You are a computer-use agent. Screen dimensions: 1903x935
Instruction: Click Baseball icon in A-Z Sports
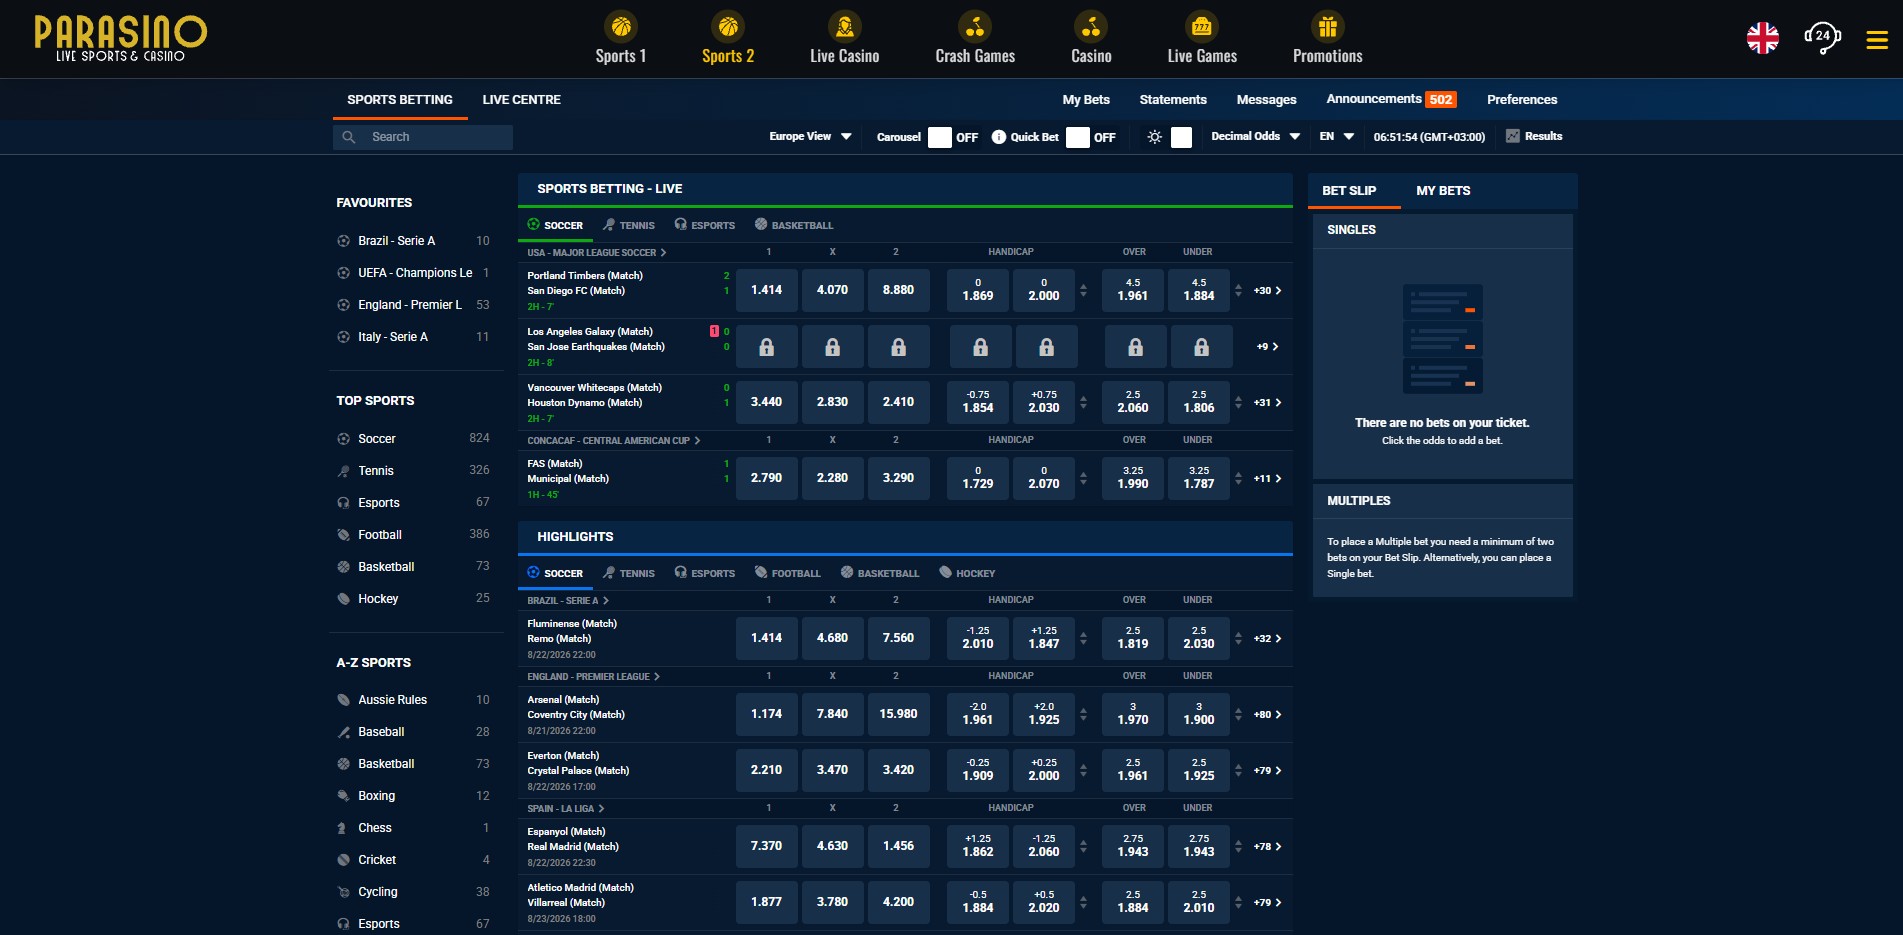344,732
